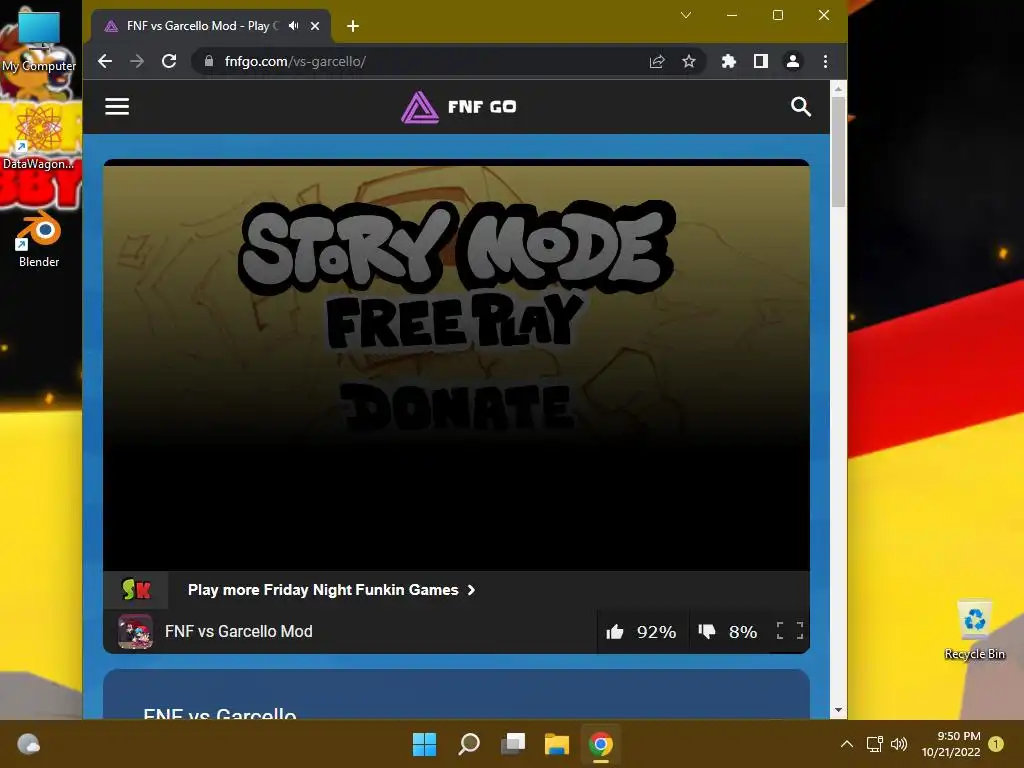Open the Chrome extensions puzzle icon
1024x768 pixels.
tap(728, 61)
